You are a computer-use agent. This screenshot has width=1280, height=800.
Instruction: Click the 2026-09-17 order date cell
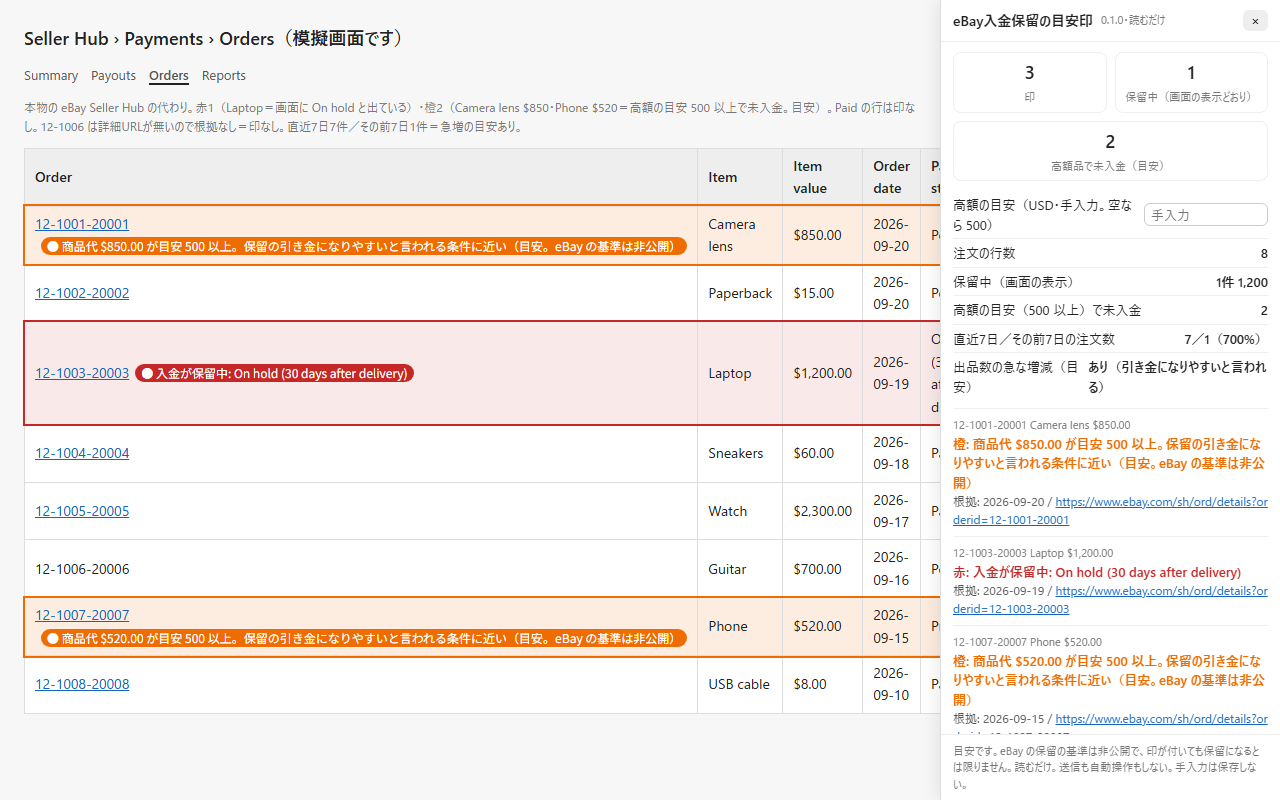(892, 511)
